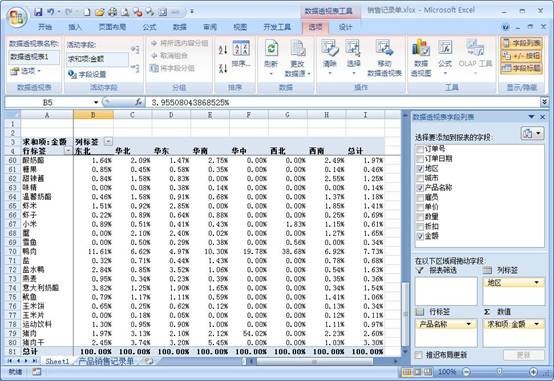Viewport: 554px width, 381px height.
Task: Click the active field box 求和项:金额
Action: pos(98,59)
